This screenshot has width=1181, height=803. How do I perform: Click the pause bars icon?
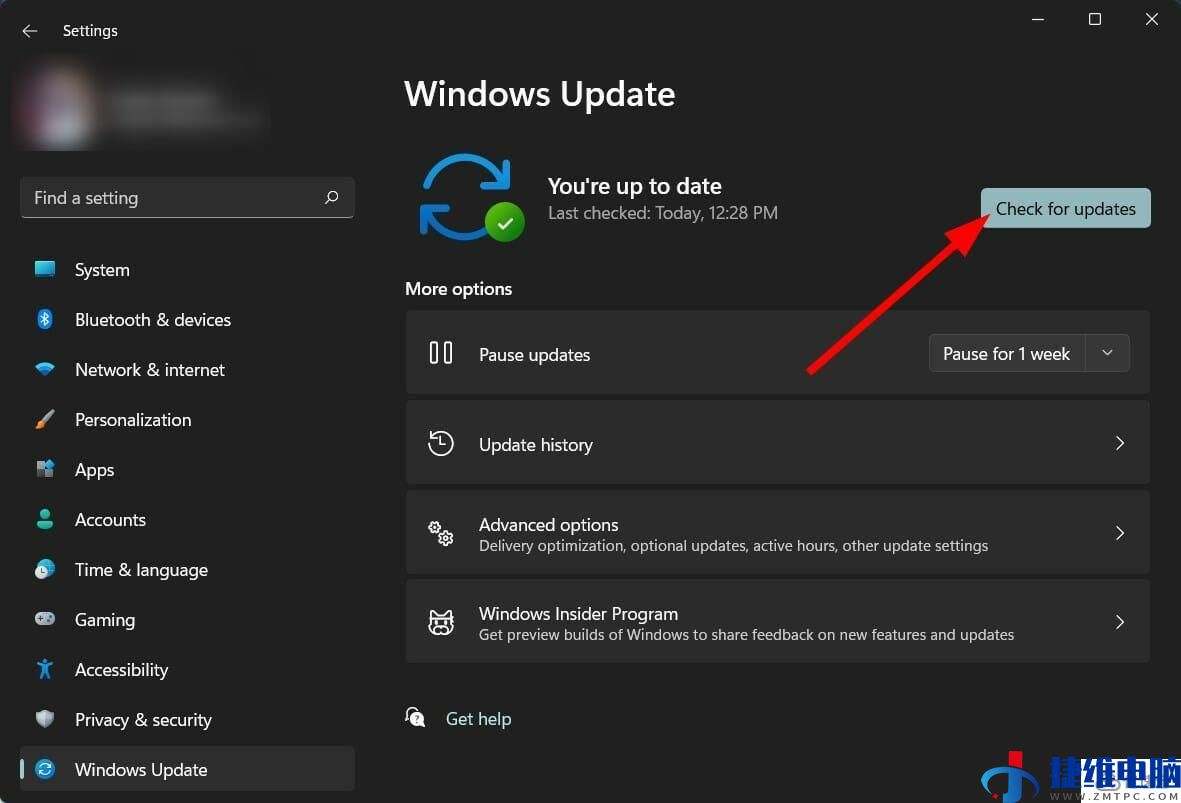click(x=441, y=353)
